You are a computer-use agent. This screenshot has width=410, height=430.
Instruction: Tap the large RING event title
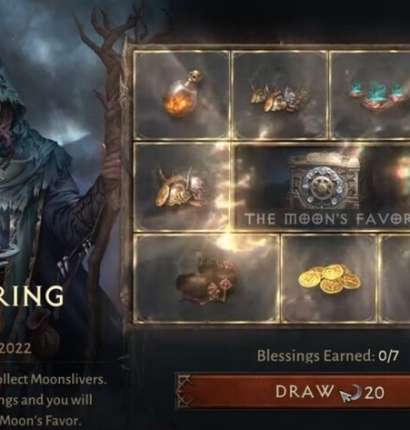32,295
